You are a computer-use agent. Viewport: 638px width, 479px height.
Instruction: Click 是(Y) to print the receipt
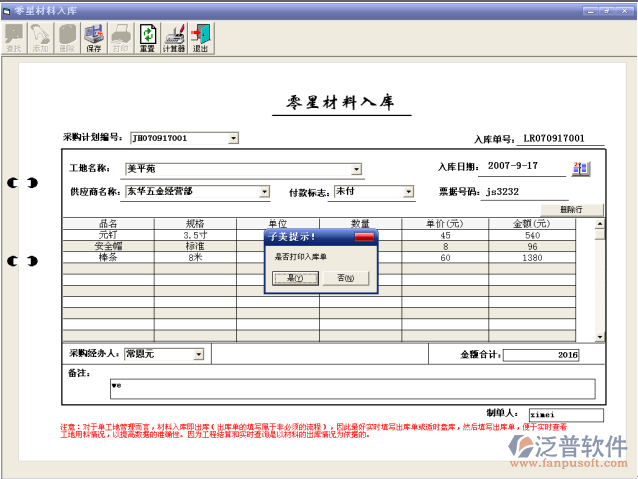(295, 277)
